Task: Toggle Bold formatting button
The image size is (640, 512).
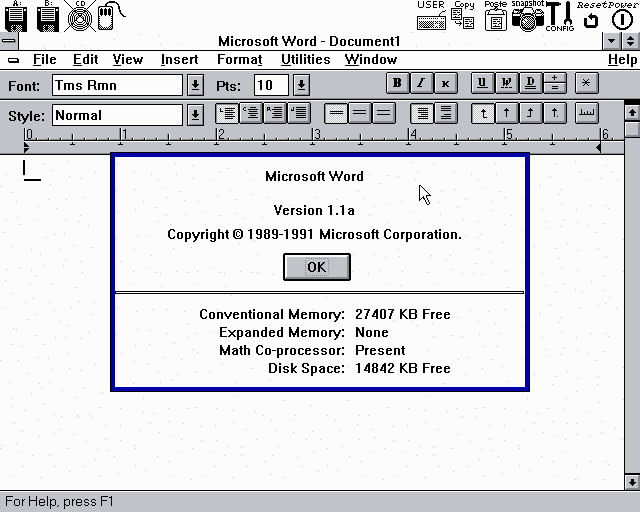Action: pyautogui.click(x=397, y=83)
